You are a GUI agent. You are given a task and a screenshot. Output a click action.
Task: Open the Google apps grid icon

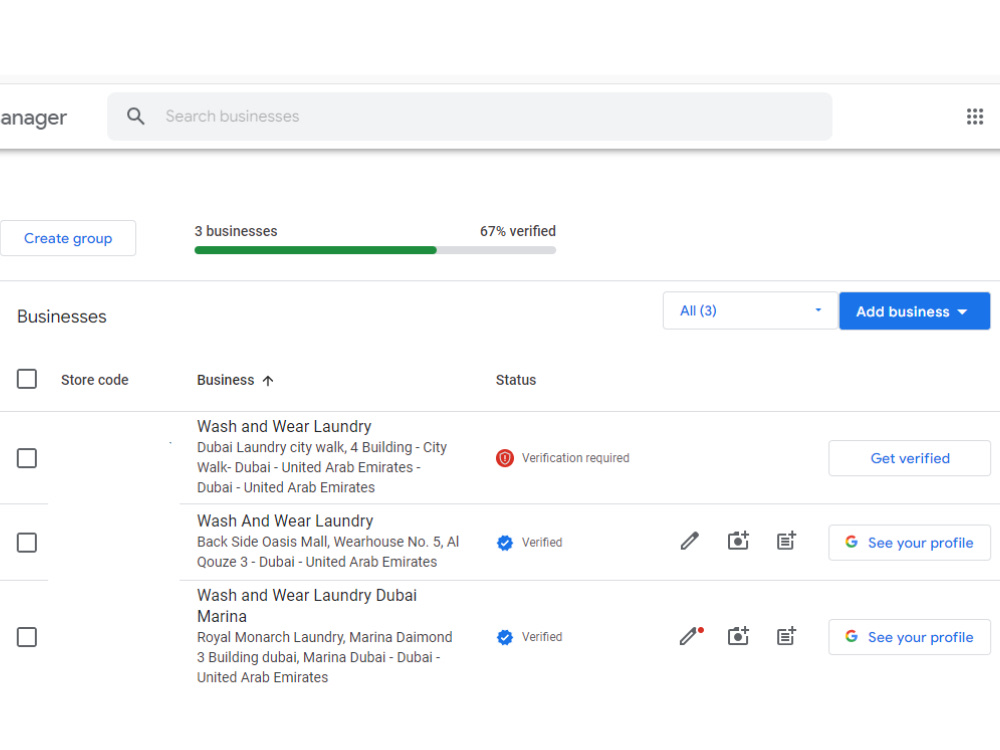974,117
